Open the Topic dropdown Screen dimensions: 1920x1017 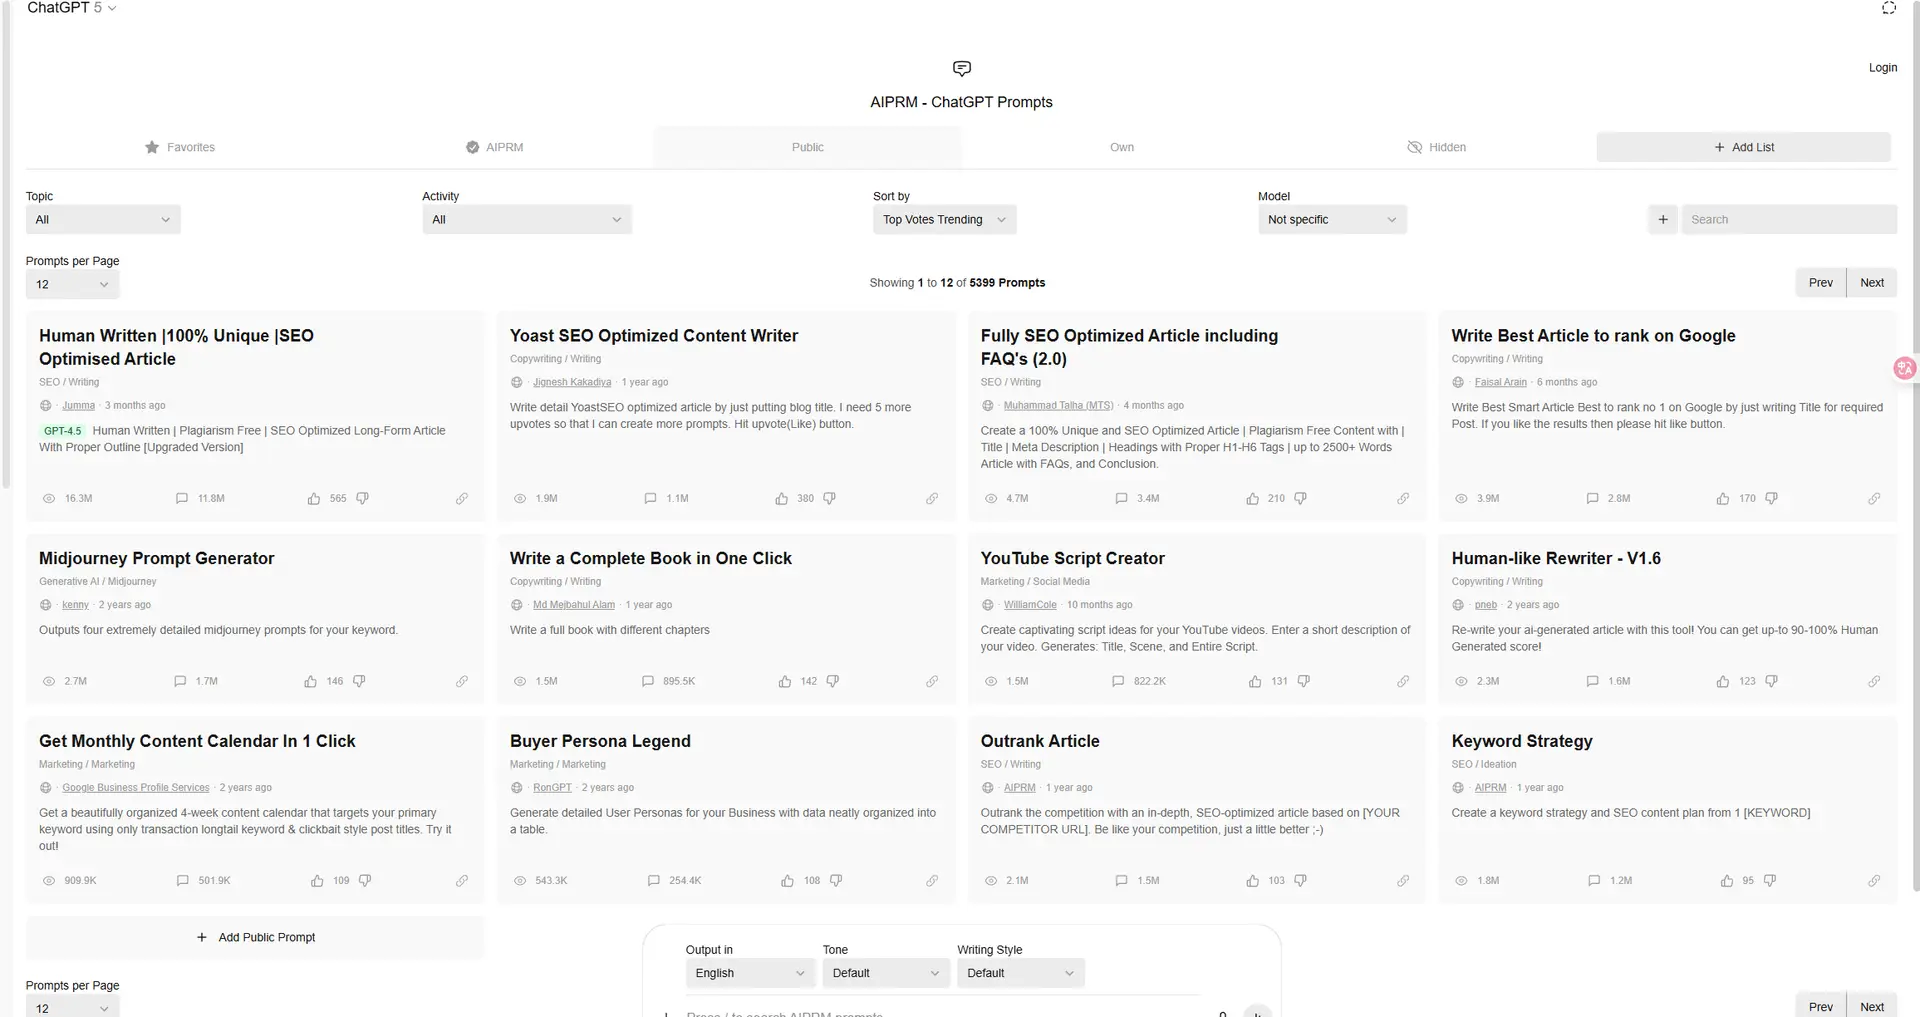pos(103,220)
